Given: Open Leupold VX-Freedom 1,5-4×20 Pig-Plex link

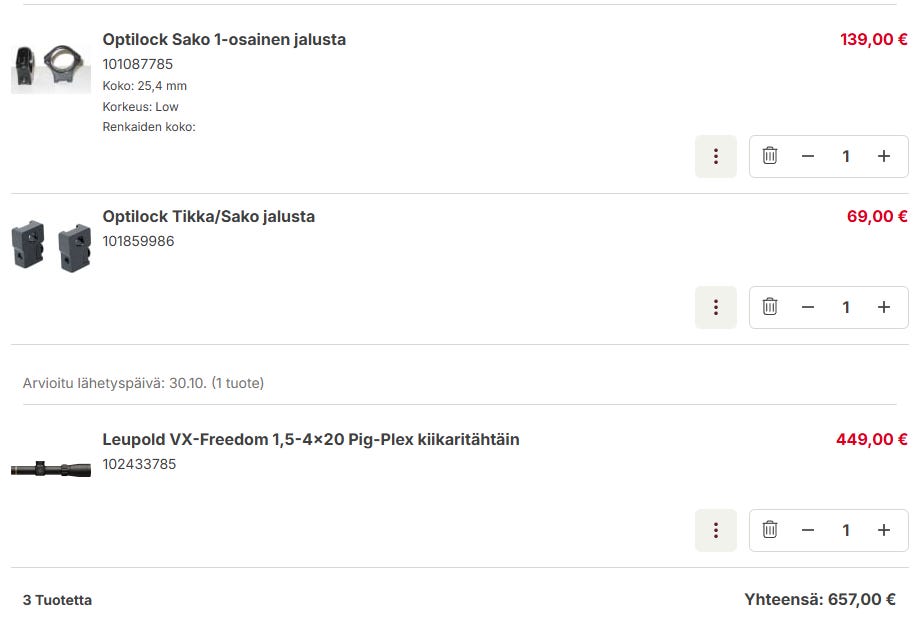Looking at the screenshot, I should 311,439.
